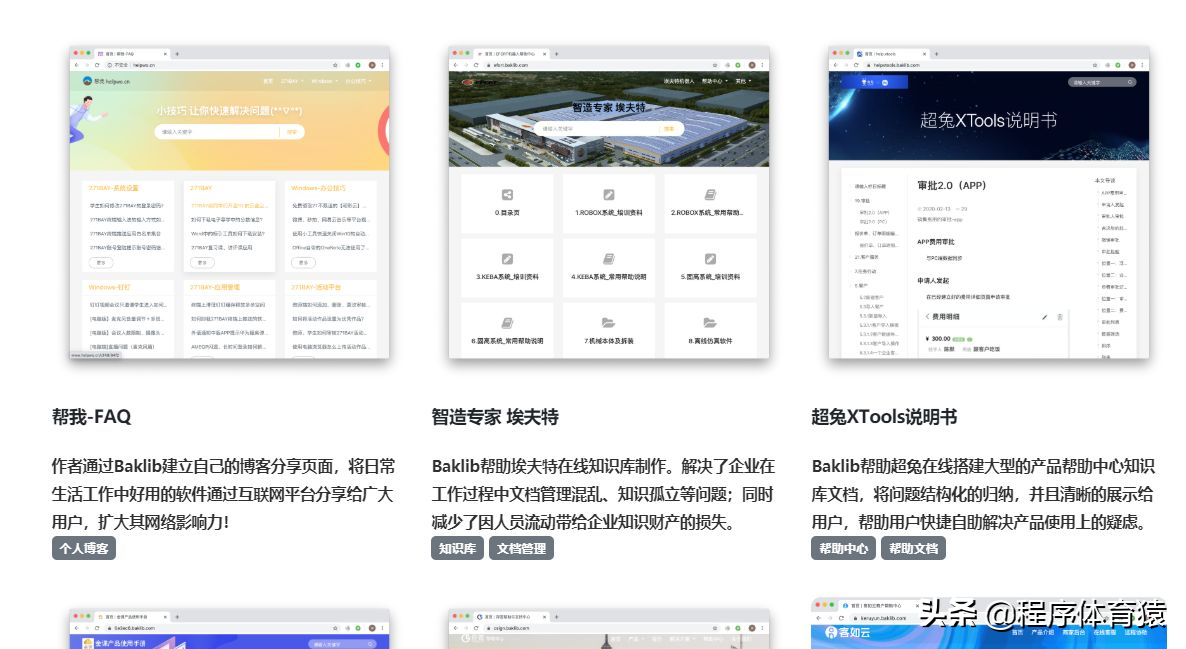Click description starting 作者通过Baklib建立
Viewport: 1186px width, 649px height.
click(223, 494)
